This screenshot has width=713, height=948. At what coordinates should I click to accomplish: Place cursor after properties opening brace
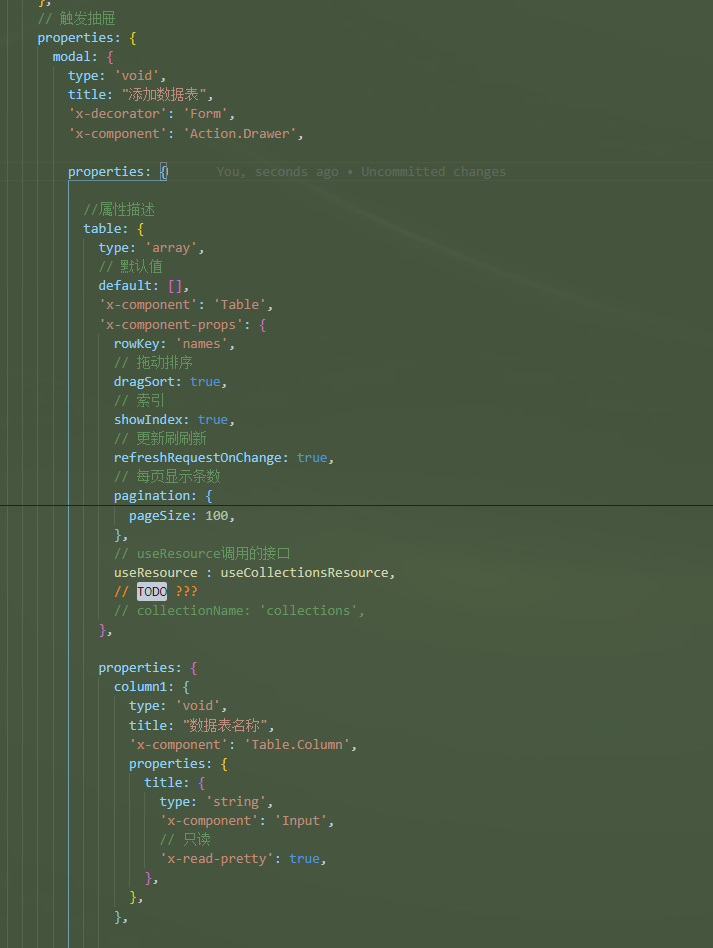(168, 172)
